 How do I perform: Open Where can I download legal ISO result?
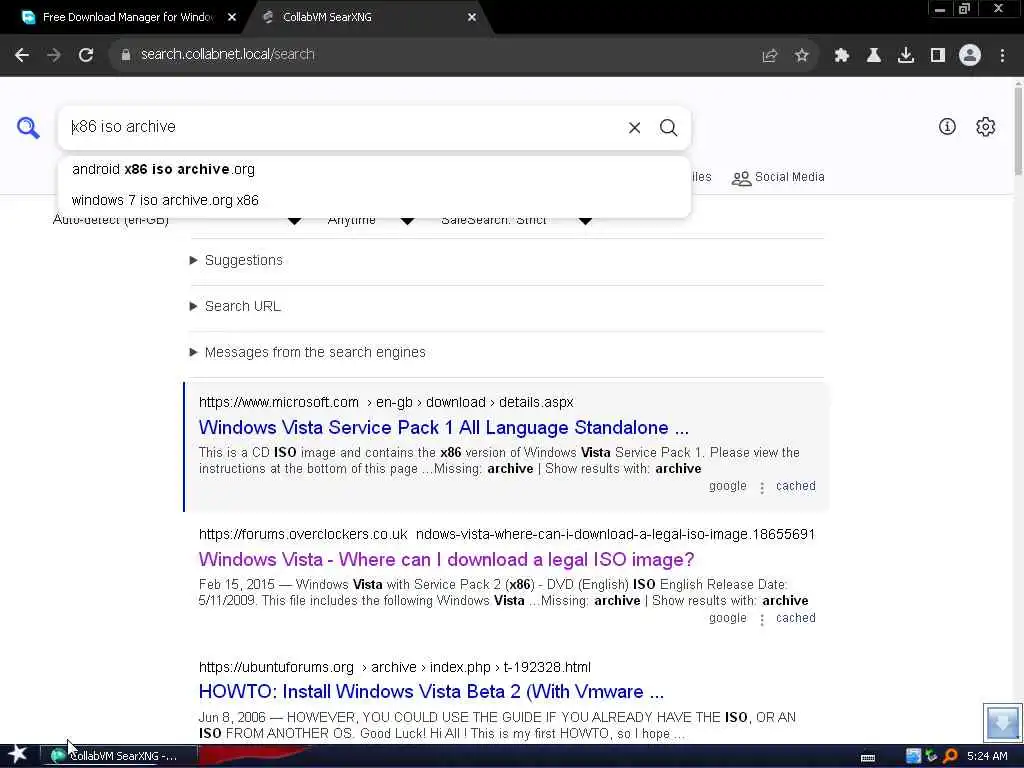(x=446, y=560)
